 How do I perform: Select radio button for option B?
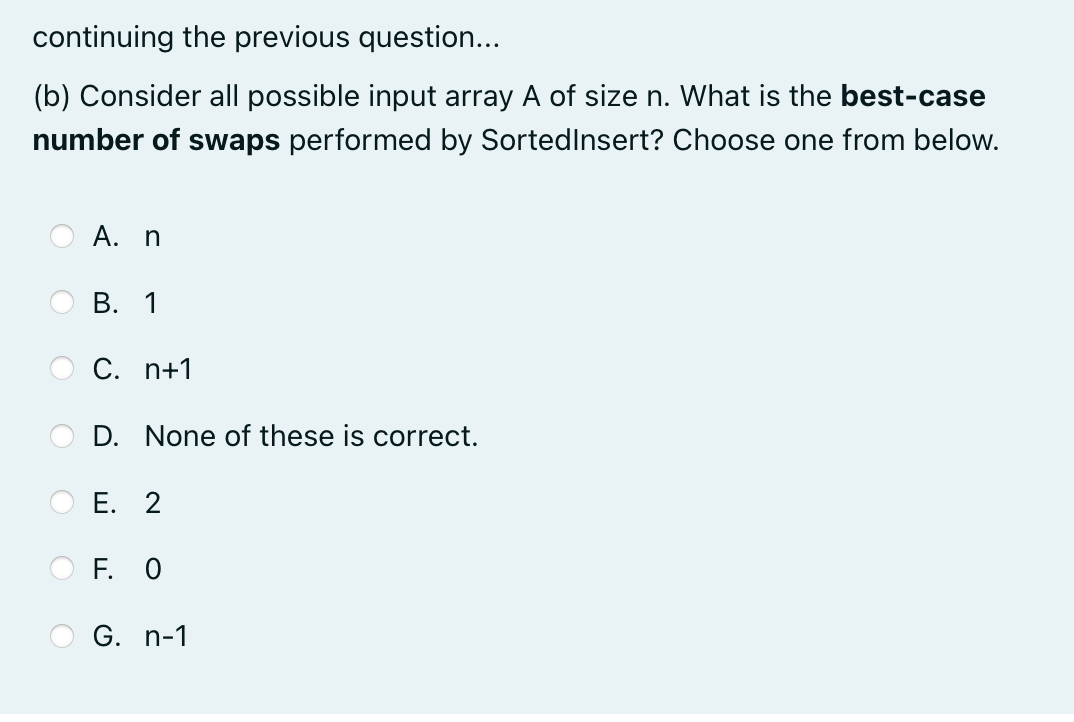[x=62, y=303]
